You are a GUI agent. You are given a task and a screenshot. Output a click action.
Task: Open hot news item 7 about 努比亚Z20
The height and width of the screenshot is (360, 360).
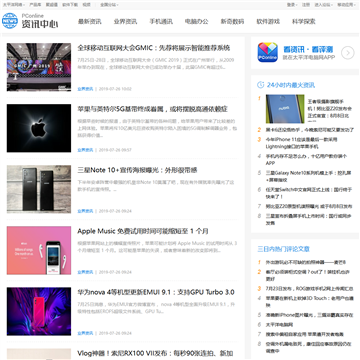309,206
